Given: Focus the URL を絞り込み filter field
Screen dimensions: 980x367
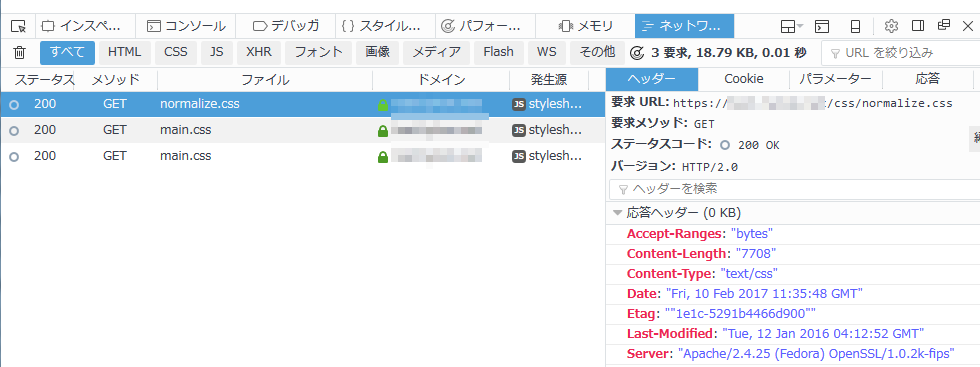Looking at the screenshot, I should 901,53.
